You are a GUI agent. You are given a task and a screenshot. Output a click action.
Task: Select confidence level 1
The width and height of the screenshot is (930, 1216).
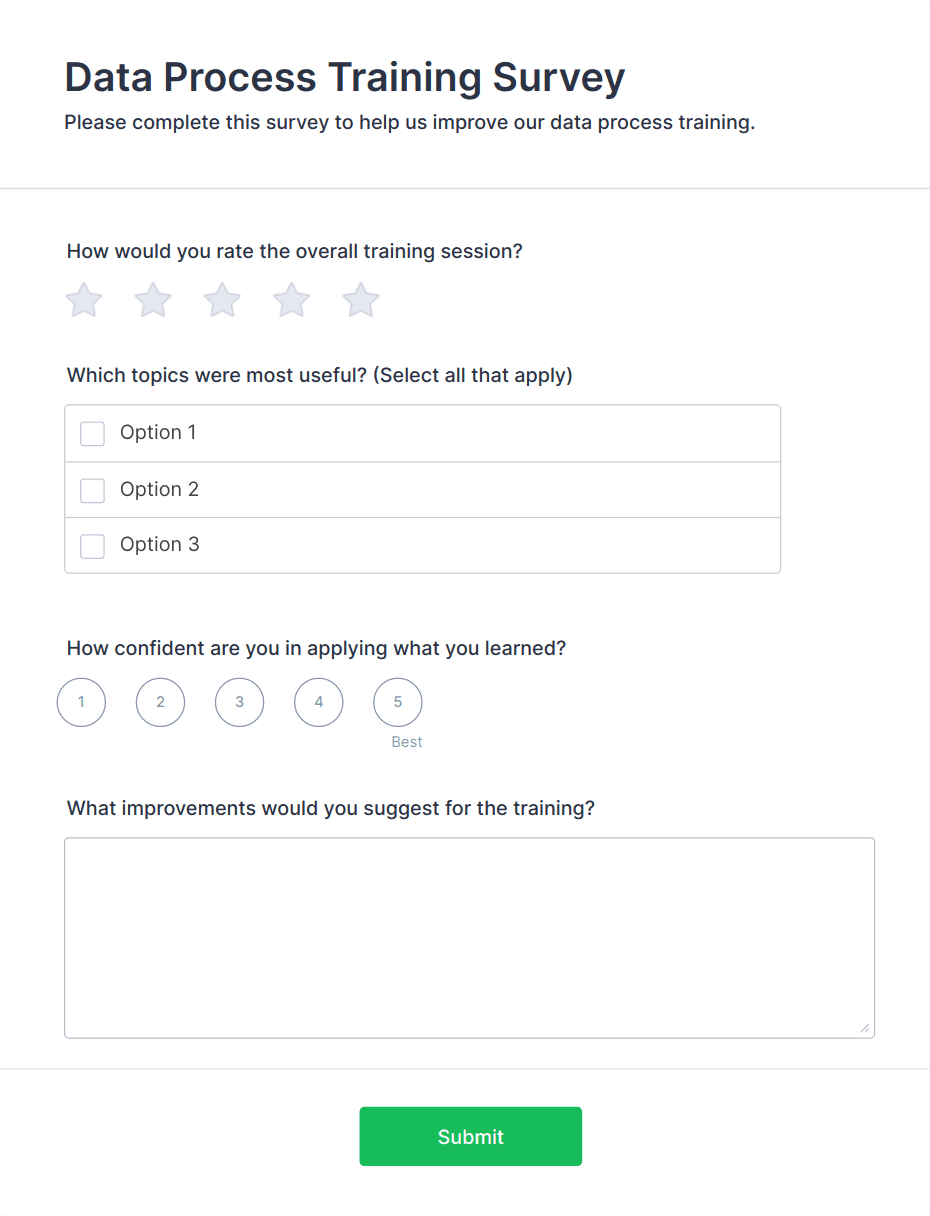(x=81, y=702)
